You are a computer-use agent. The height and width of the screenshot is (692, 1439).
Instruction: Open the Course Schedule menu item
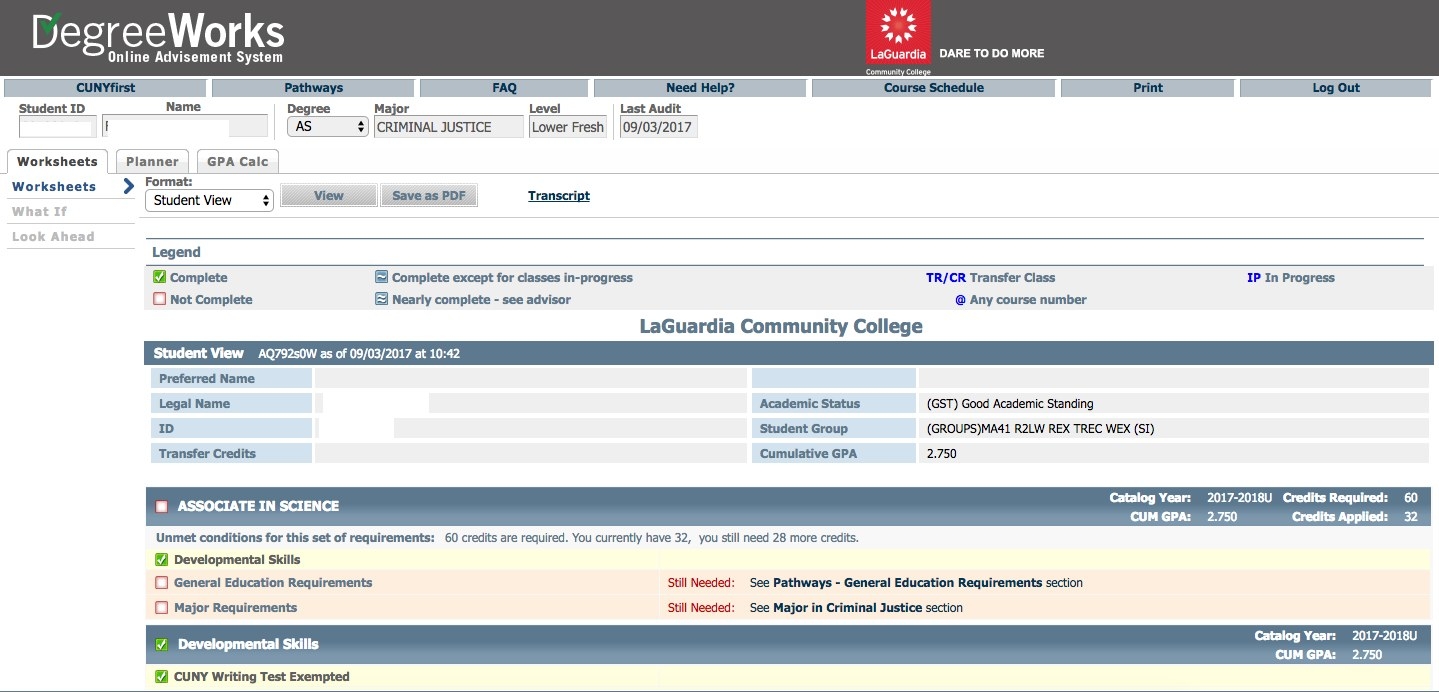[933, 88]
